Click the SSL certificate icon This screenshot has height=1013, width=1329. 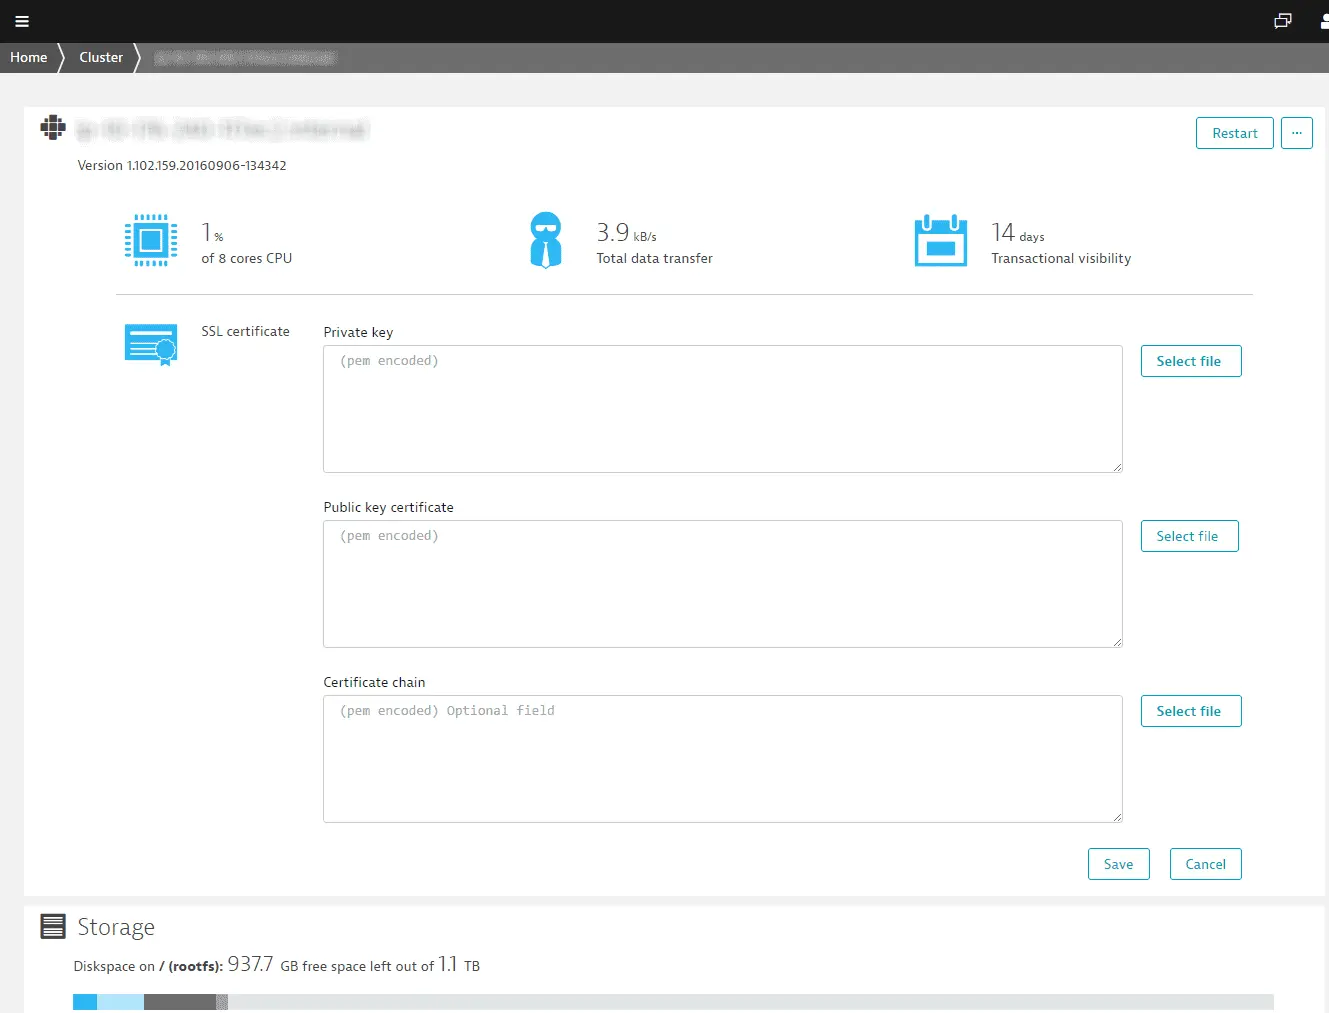pos(151,345)
